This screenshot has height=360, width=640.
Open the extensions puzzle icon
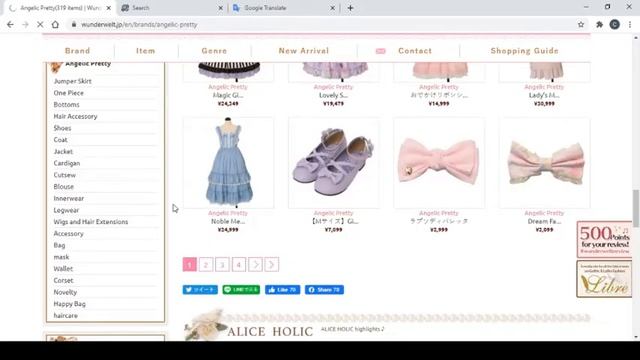coord(599,24)
